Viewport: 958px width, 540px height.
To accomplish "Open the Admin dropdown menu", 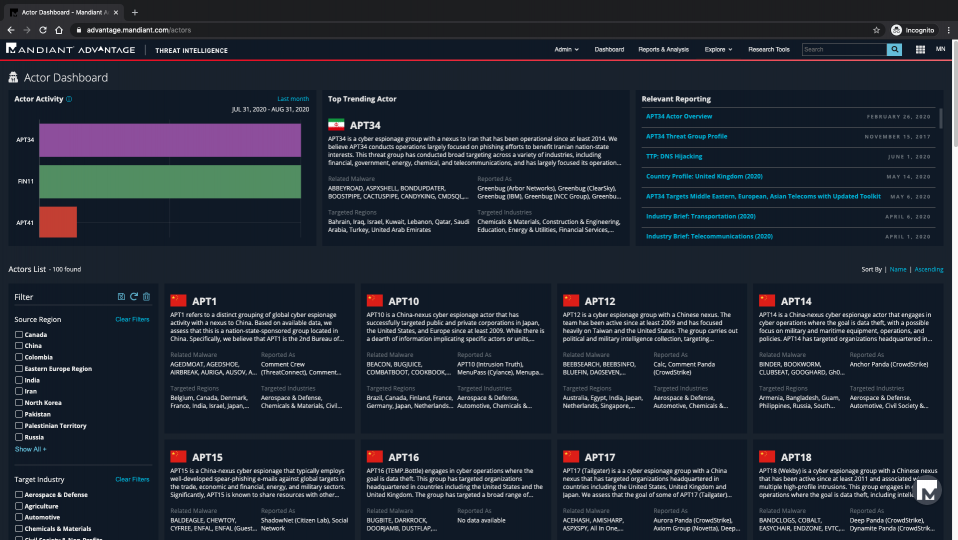I will point(566,49).
